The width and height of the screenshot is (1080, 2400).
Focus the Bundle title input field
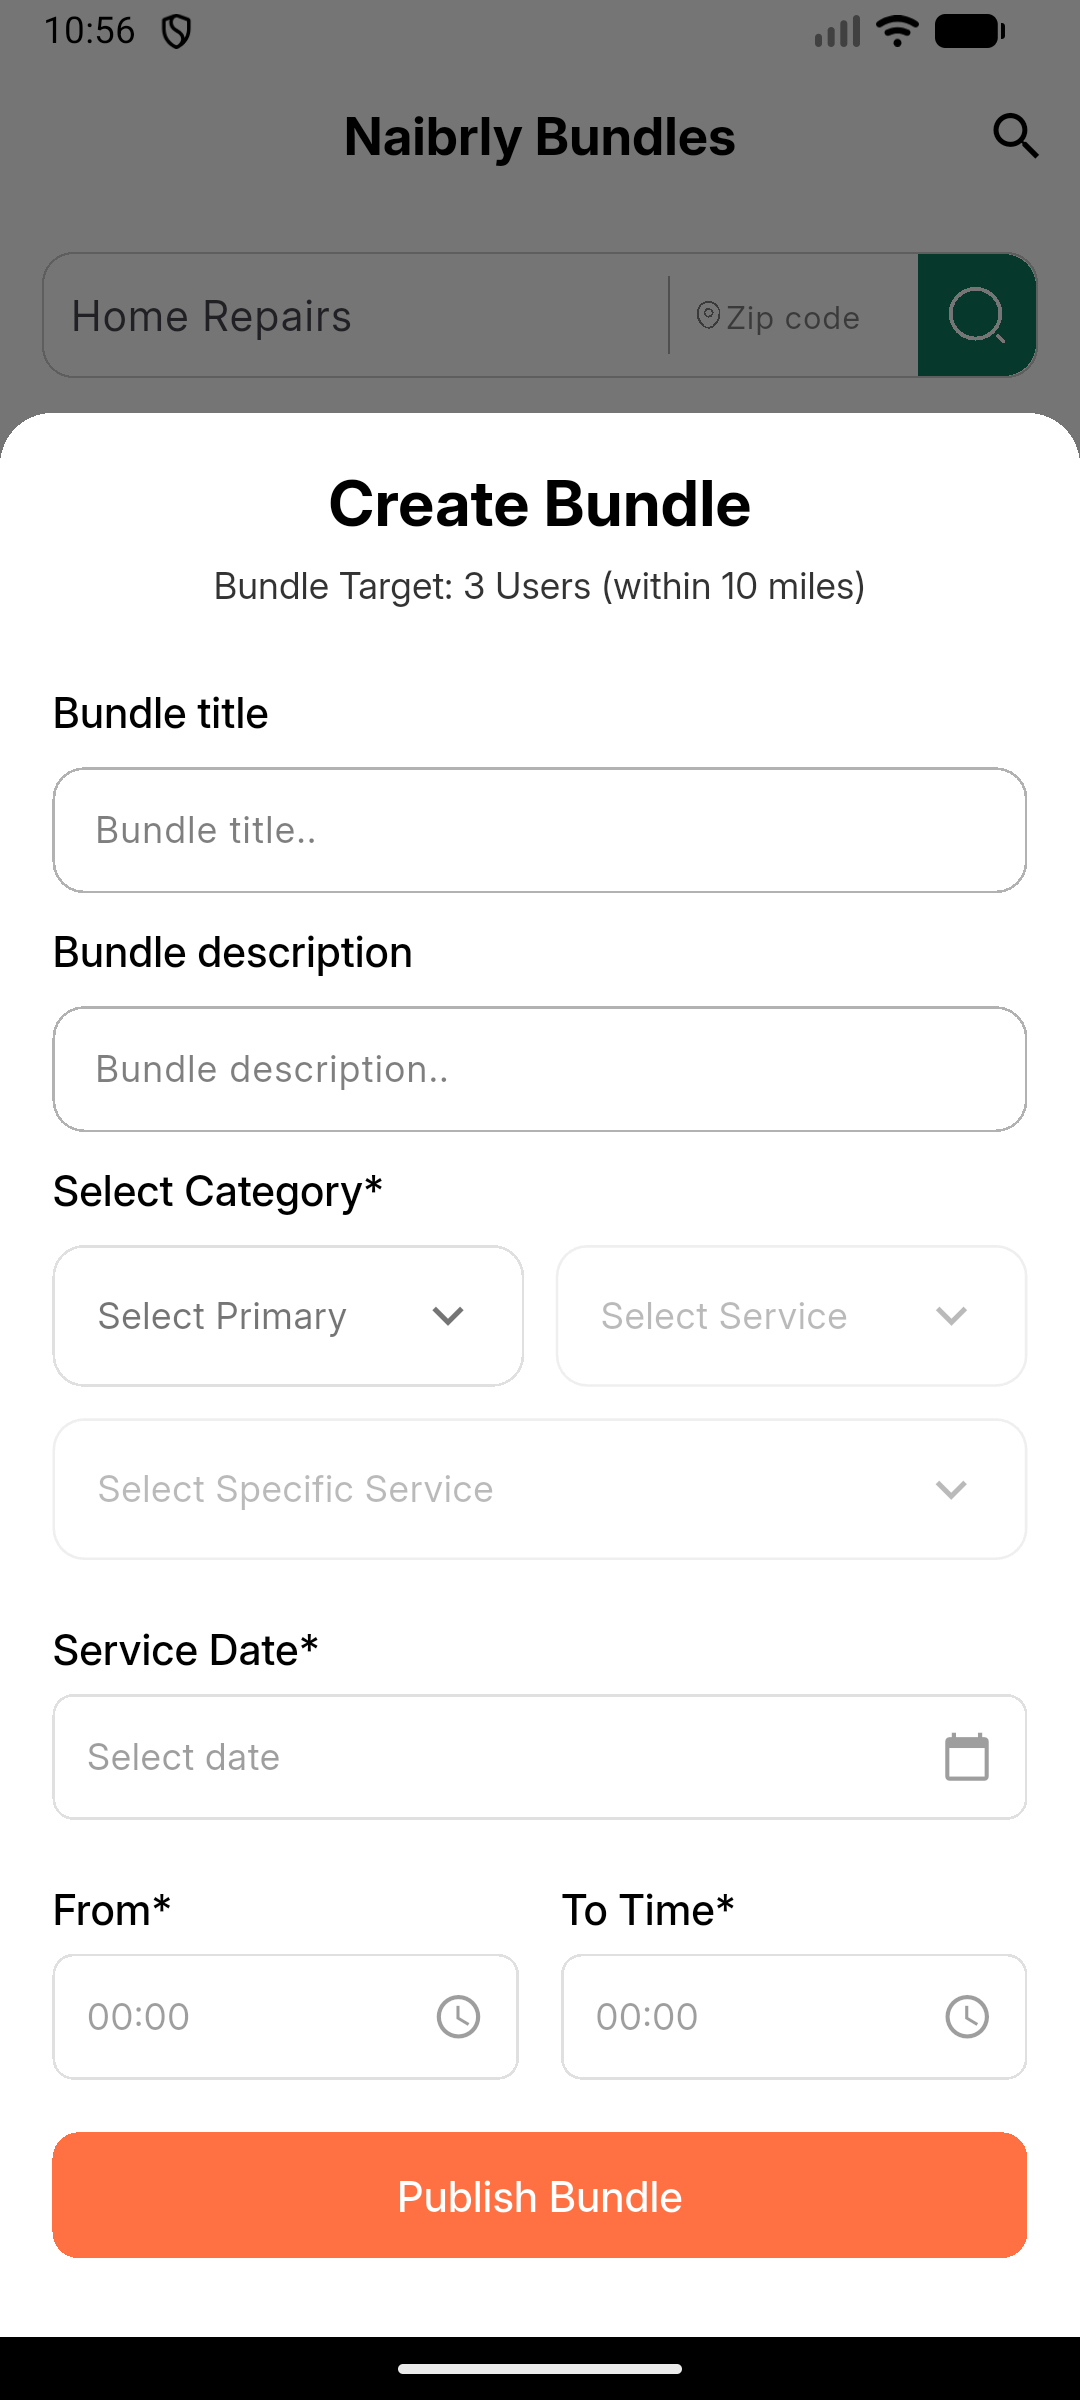tap(540, 830)
